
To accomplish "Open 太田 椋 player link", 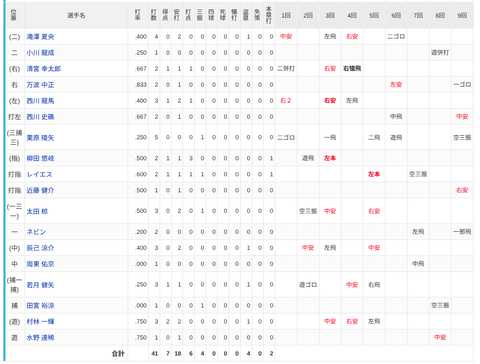I will coord(37,211).
